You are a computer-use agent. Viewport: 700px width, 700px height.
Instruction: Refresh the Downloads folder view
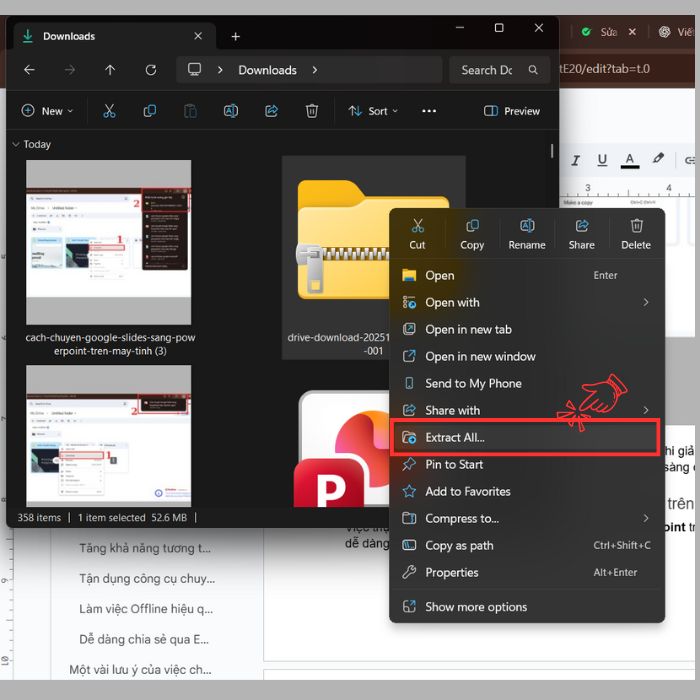[x=151, y=70]
